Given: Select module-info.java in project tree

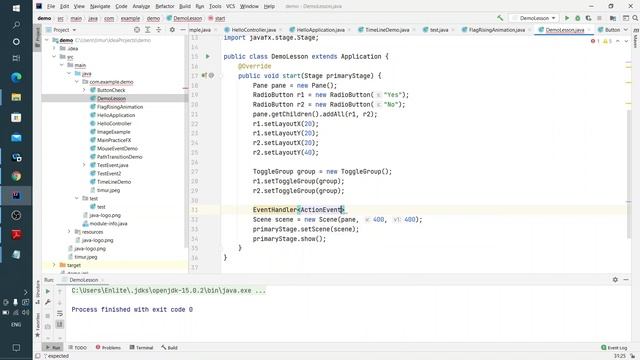Looking at the screenshot, I should pyautogui.click(x=105, y=223).
